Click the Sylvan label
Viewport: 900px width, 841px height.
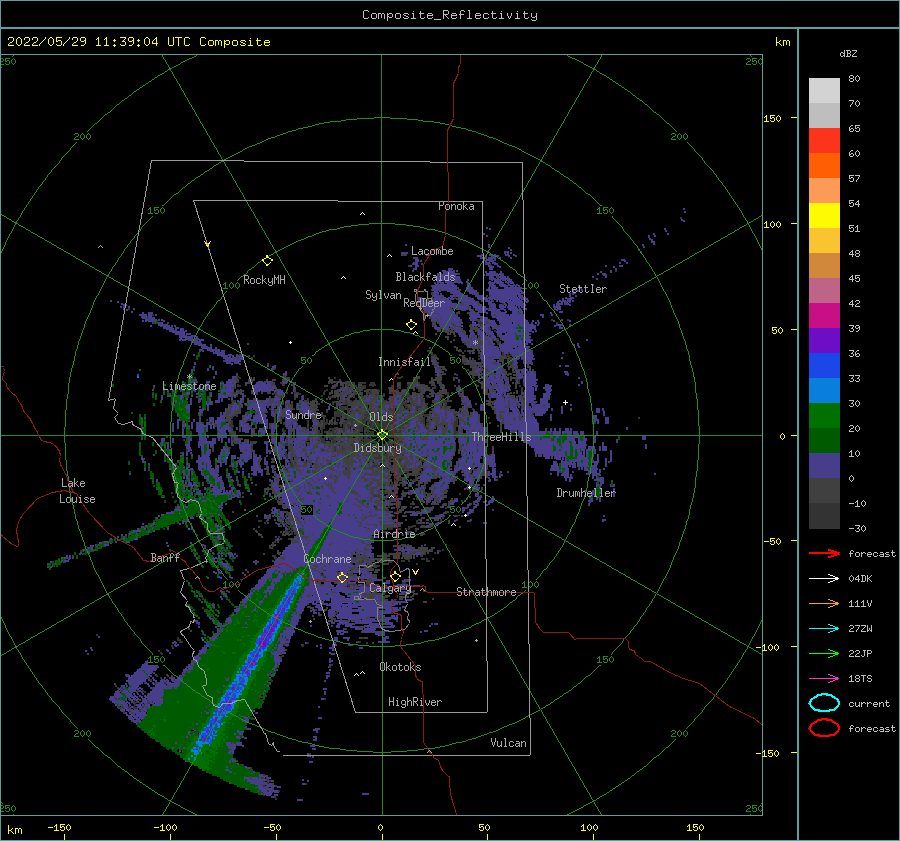[383, 295]
